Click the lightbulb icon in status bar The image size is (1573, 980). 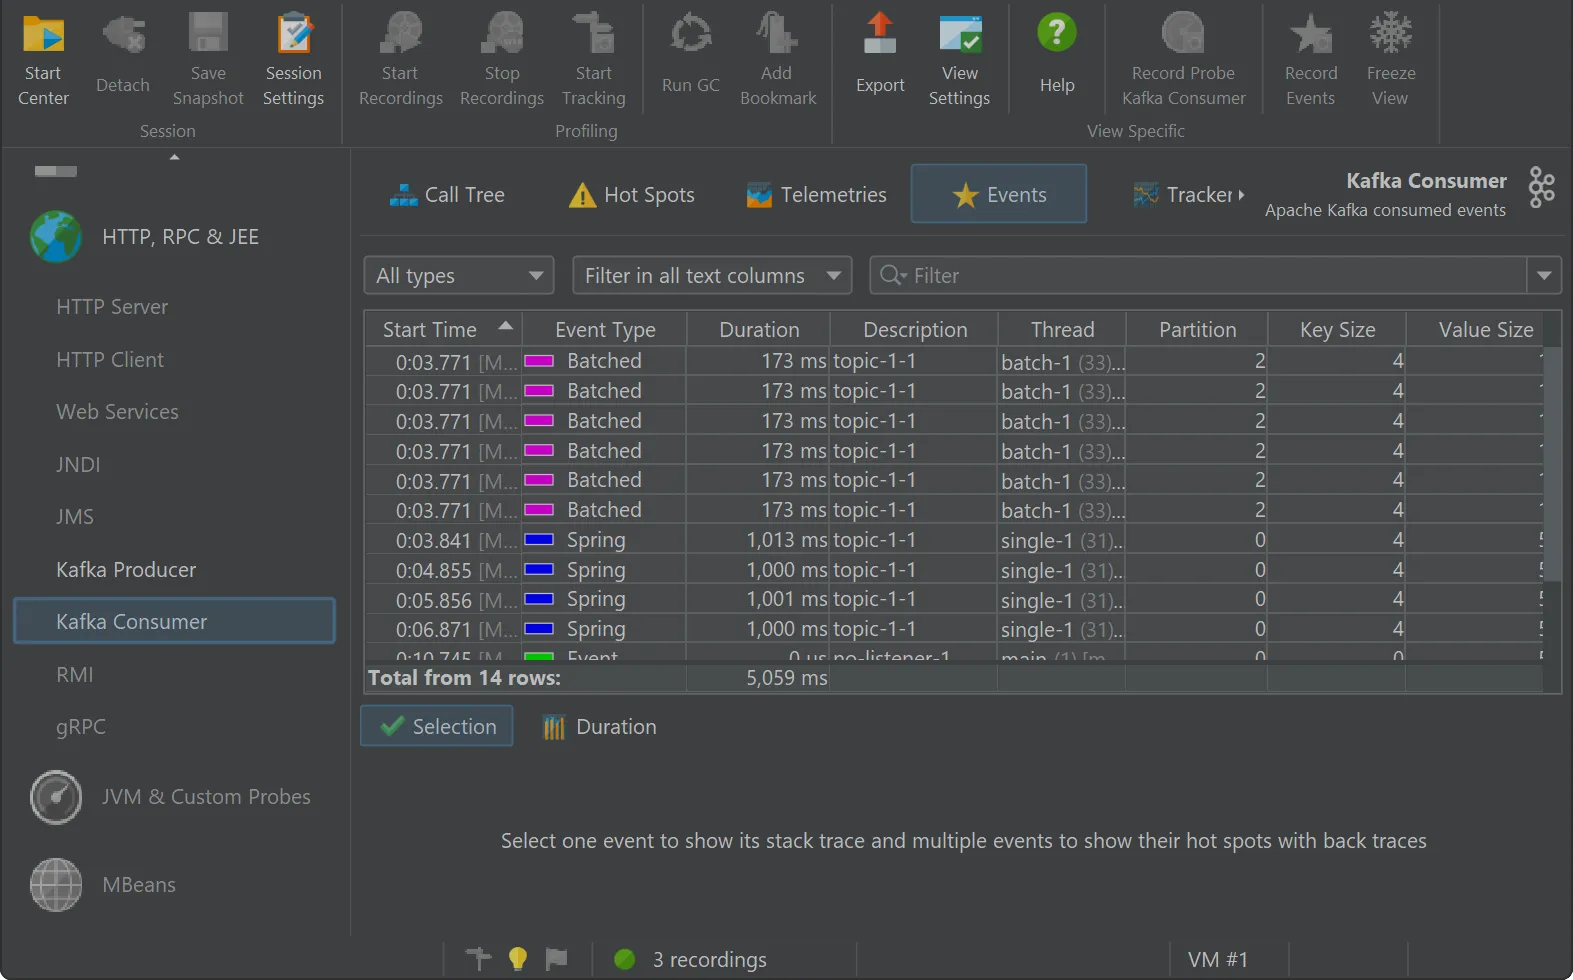tap(518, 959)
